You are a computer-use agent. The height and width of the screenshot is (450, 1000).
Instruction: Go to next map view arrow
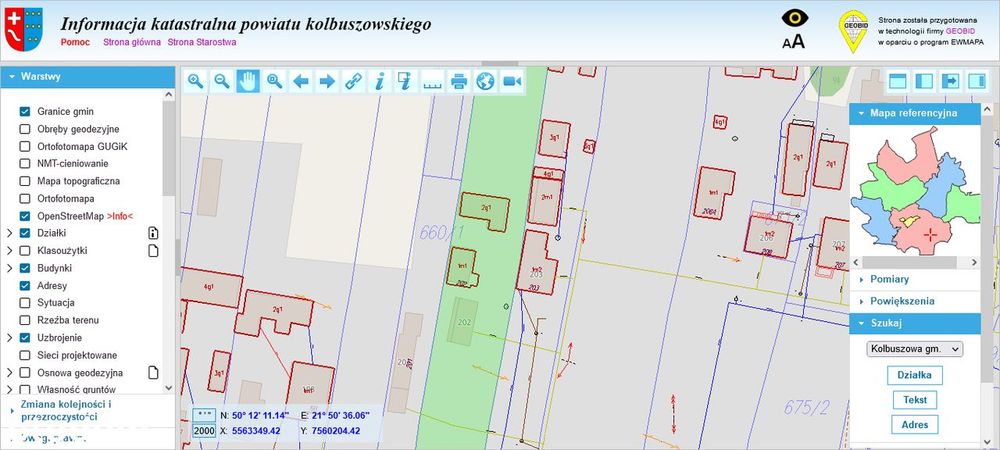[x=327, y=81]
